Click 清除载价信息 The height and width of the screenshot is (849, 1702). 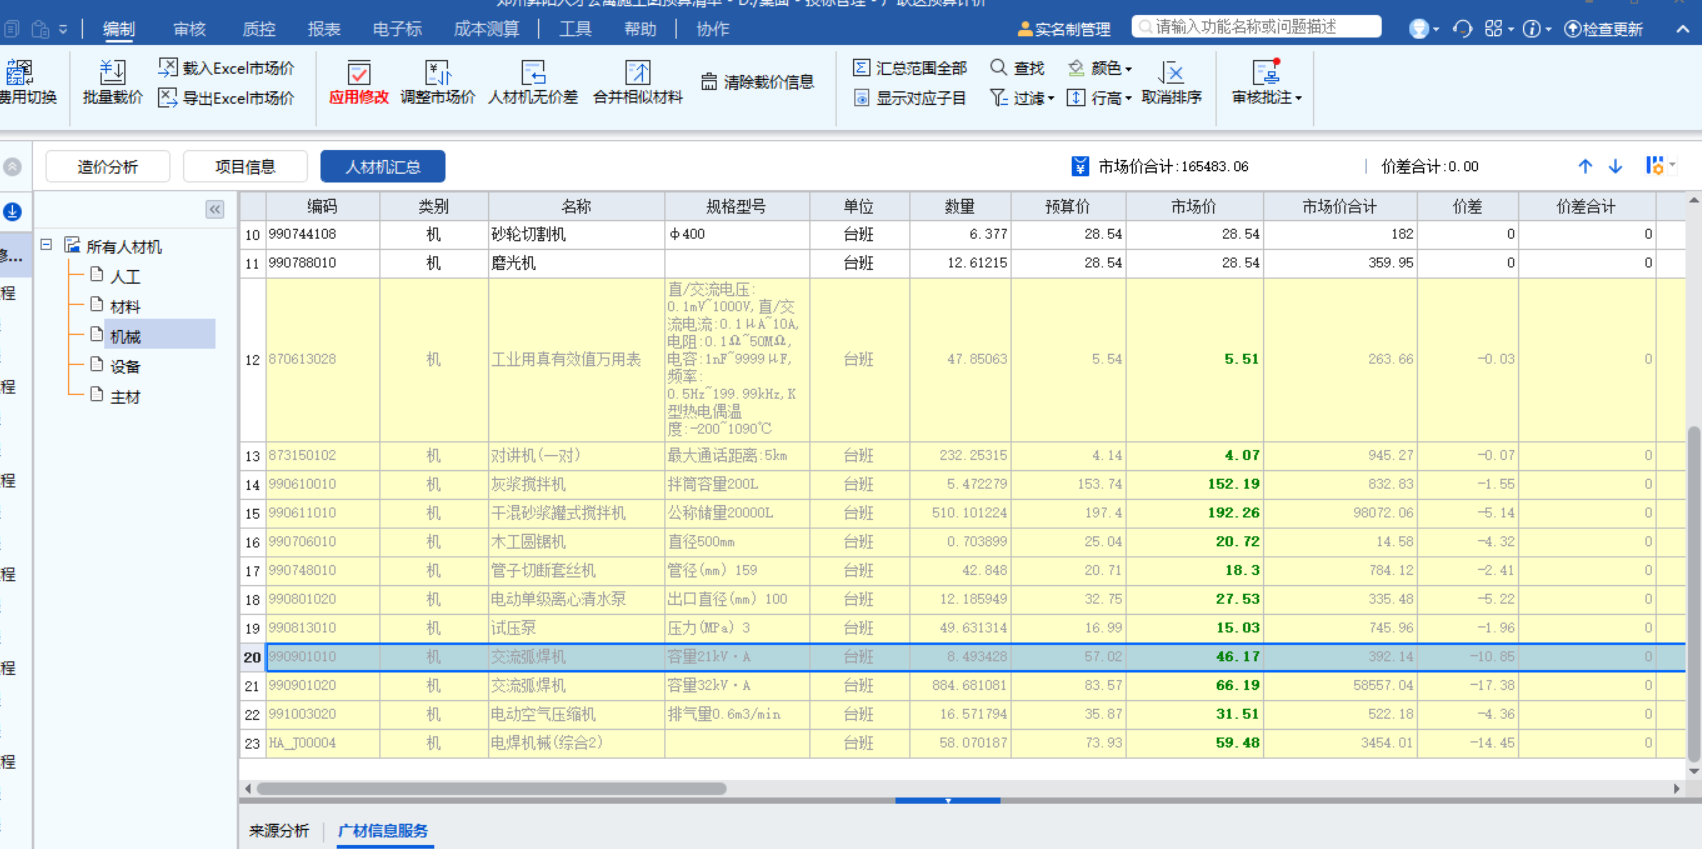(x=757, y=82)
